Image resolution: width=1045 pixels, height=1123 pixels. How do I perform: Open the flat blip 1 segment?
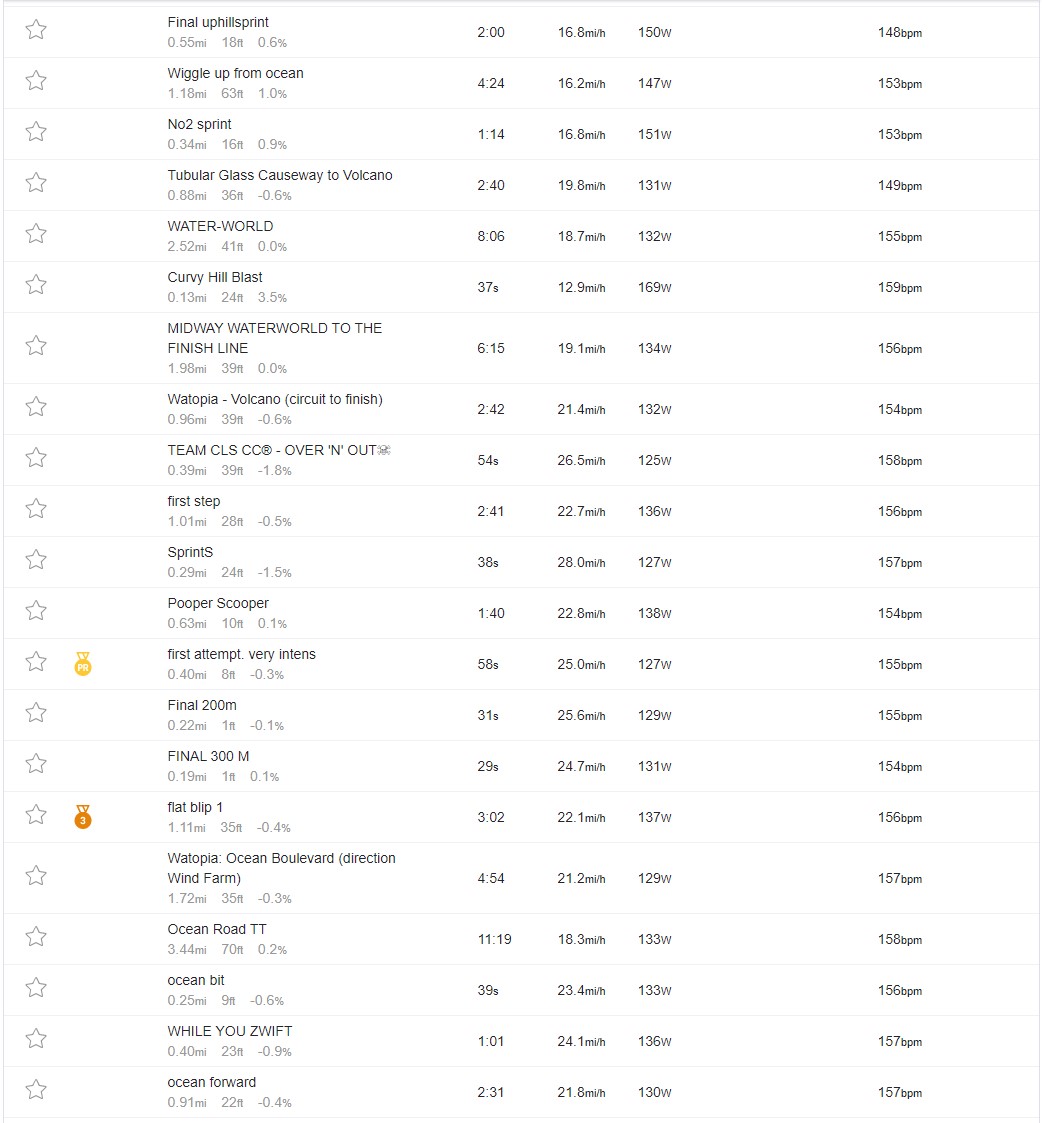pyautogui.click(x=195, y=807)
